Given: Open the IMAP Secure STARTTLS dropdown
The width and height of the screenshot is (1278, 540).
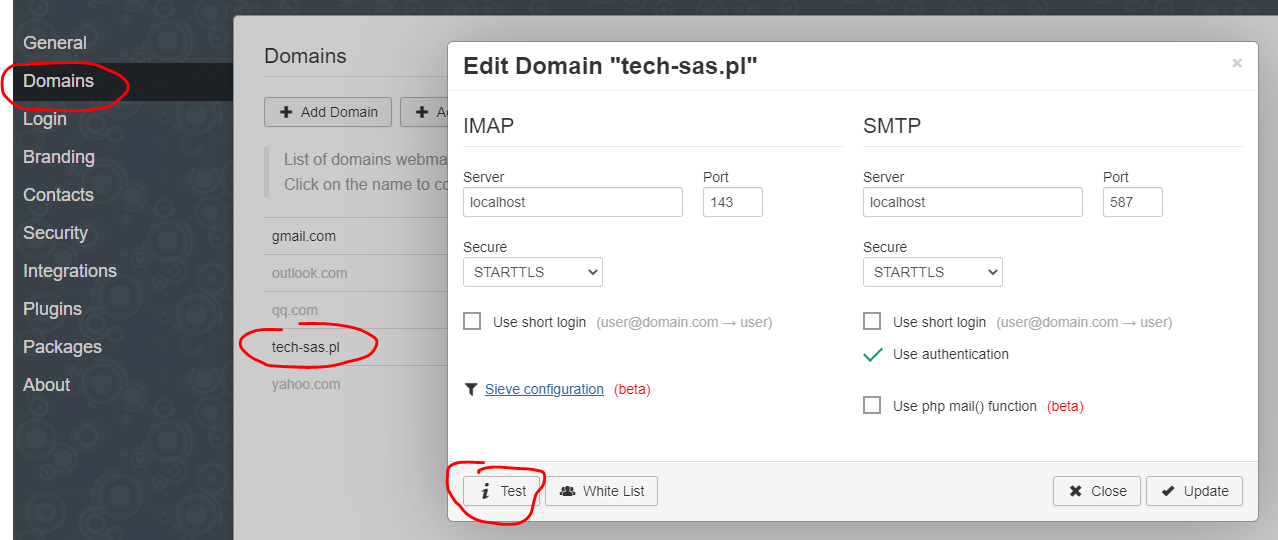Looking at the screenshot, I should point(533,272).
